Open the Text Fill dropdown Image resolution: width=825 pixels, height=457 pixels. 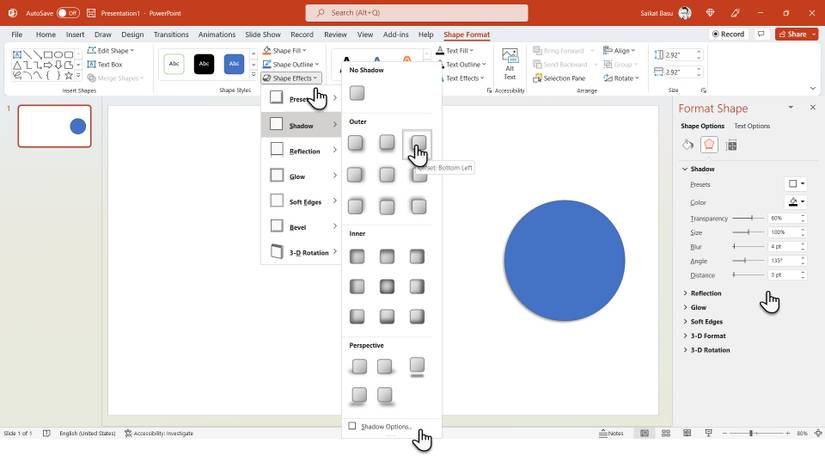455,50
